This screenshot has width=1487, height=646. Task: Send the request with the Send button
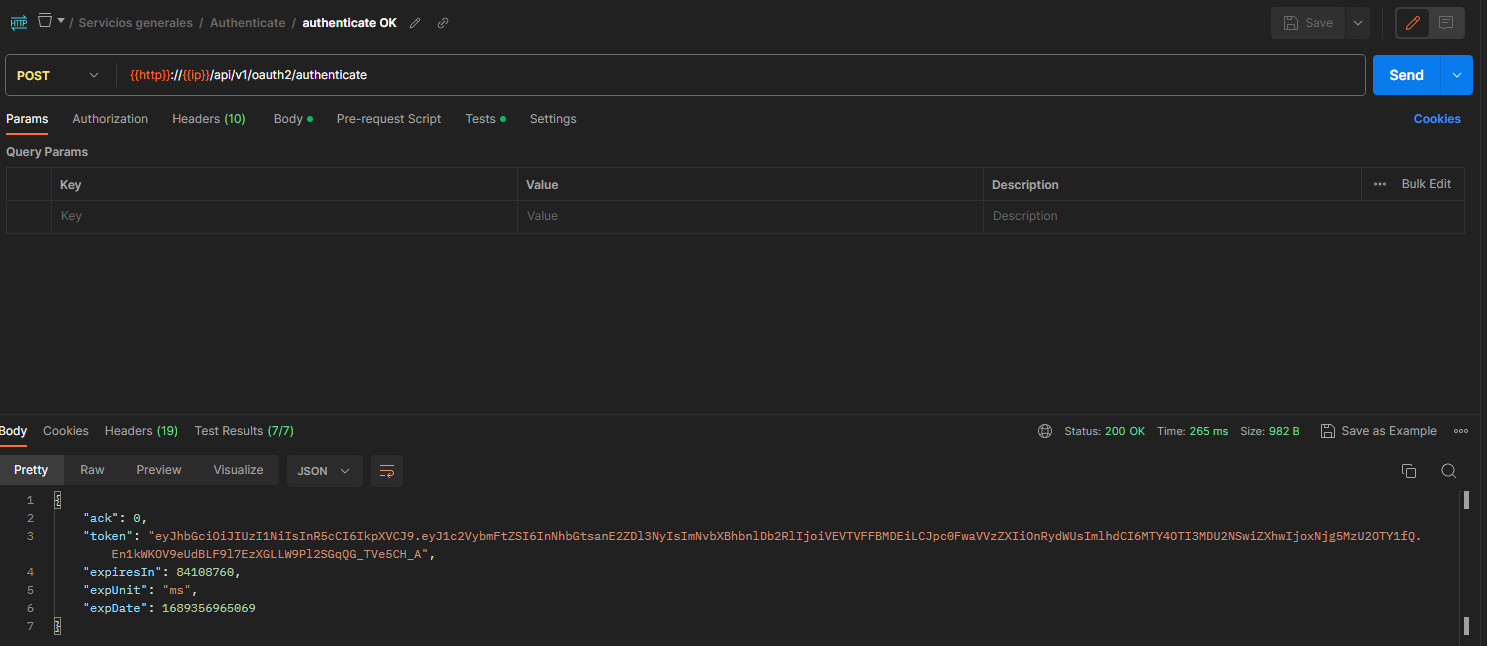(x=1406, y=75)
